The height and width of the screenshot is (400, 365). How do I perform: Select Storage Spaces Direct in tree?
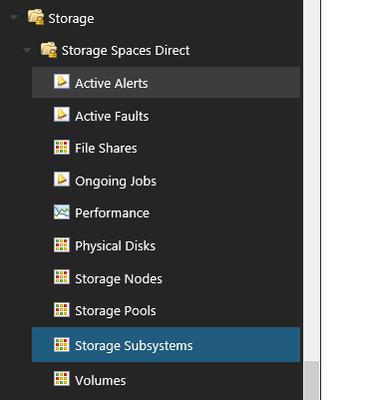click(x=126, y=51)
